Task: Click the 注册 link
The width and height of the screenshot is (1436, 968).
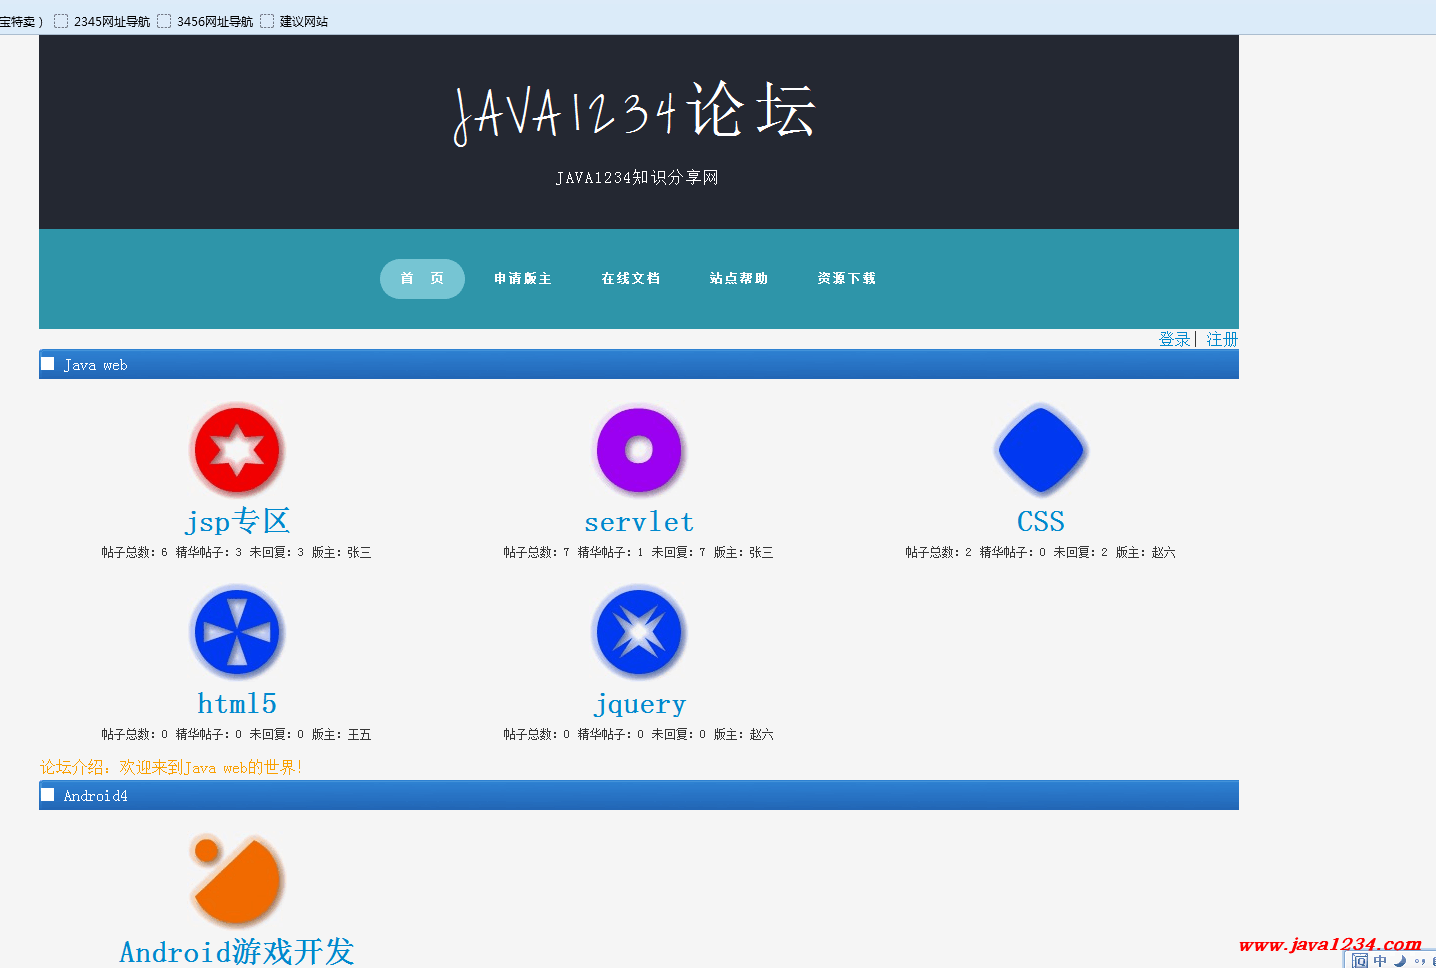Action: coord(1222,339)
